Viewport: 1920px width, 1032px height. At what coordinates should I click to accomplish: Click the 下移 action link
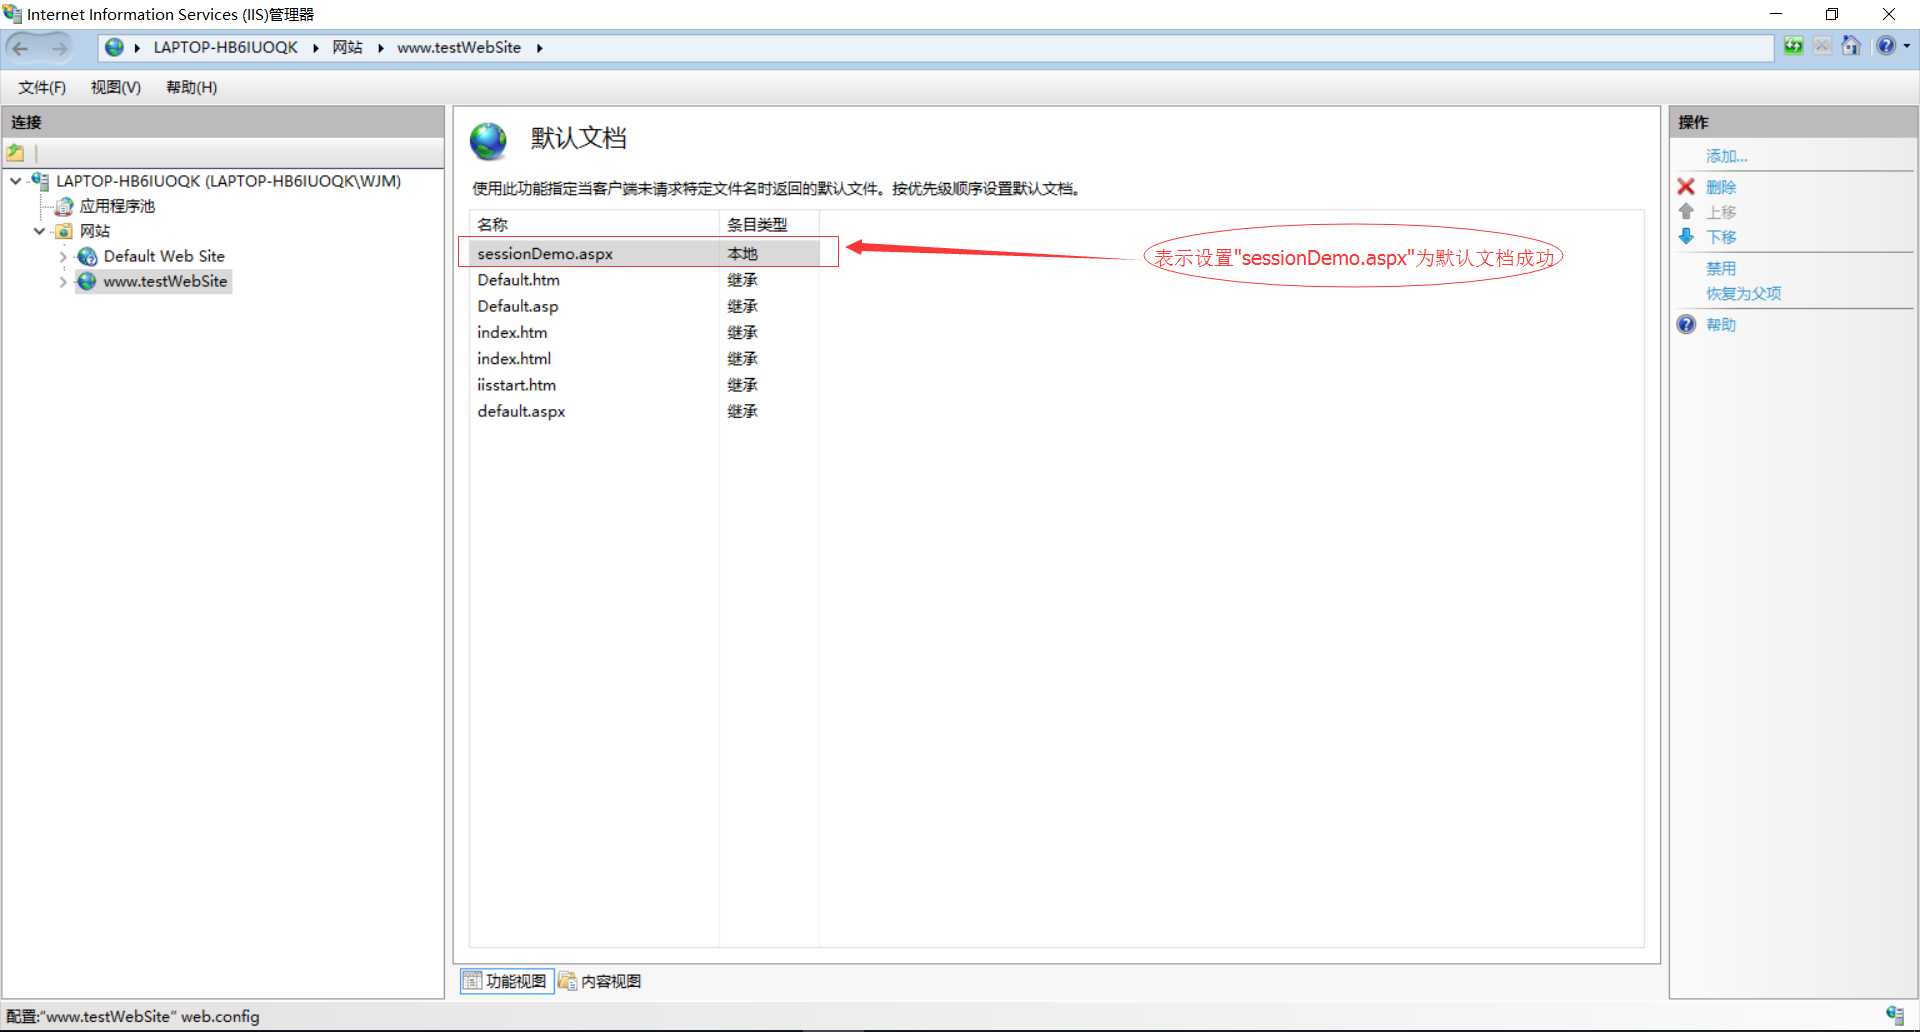click(1721, 237)
